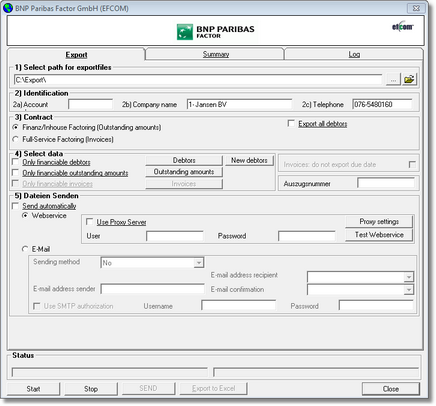Click the ellipsis browse button for path
Screen dimensions: 436x406
point(393,80)
